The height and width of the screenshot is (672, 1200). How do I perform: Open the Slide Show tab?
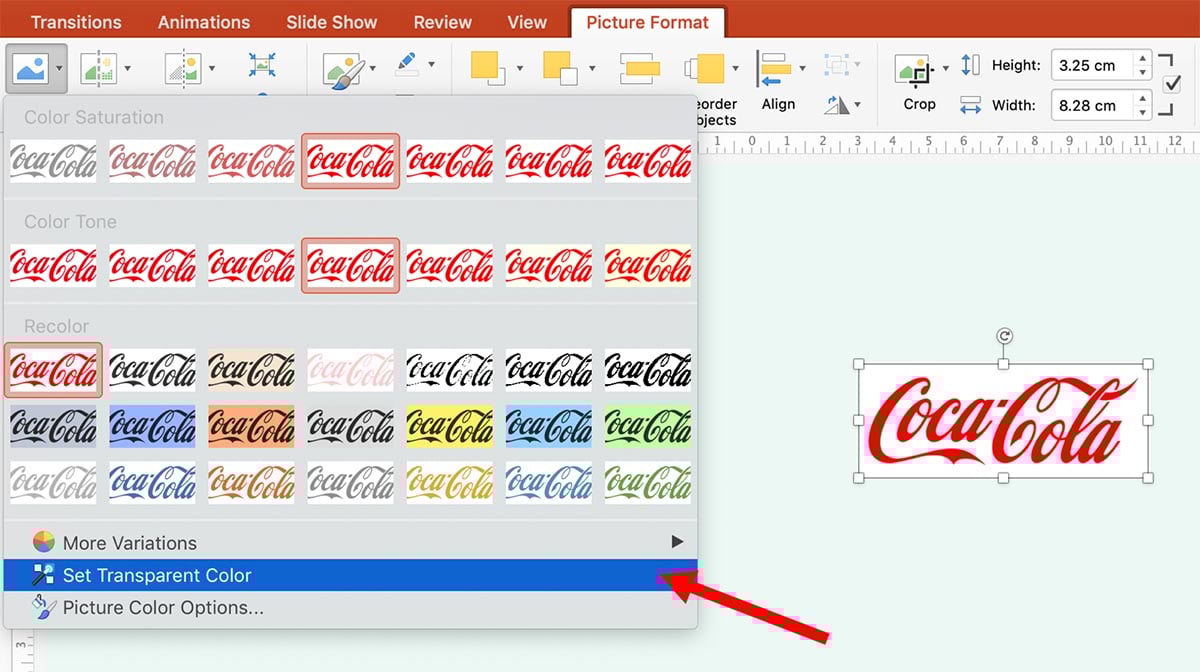click(332, 22)
